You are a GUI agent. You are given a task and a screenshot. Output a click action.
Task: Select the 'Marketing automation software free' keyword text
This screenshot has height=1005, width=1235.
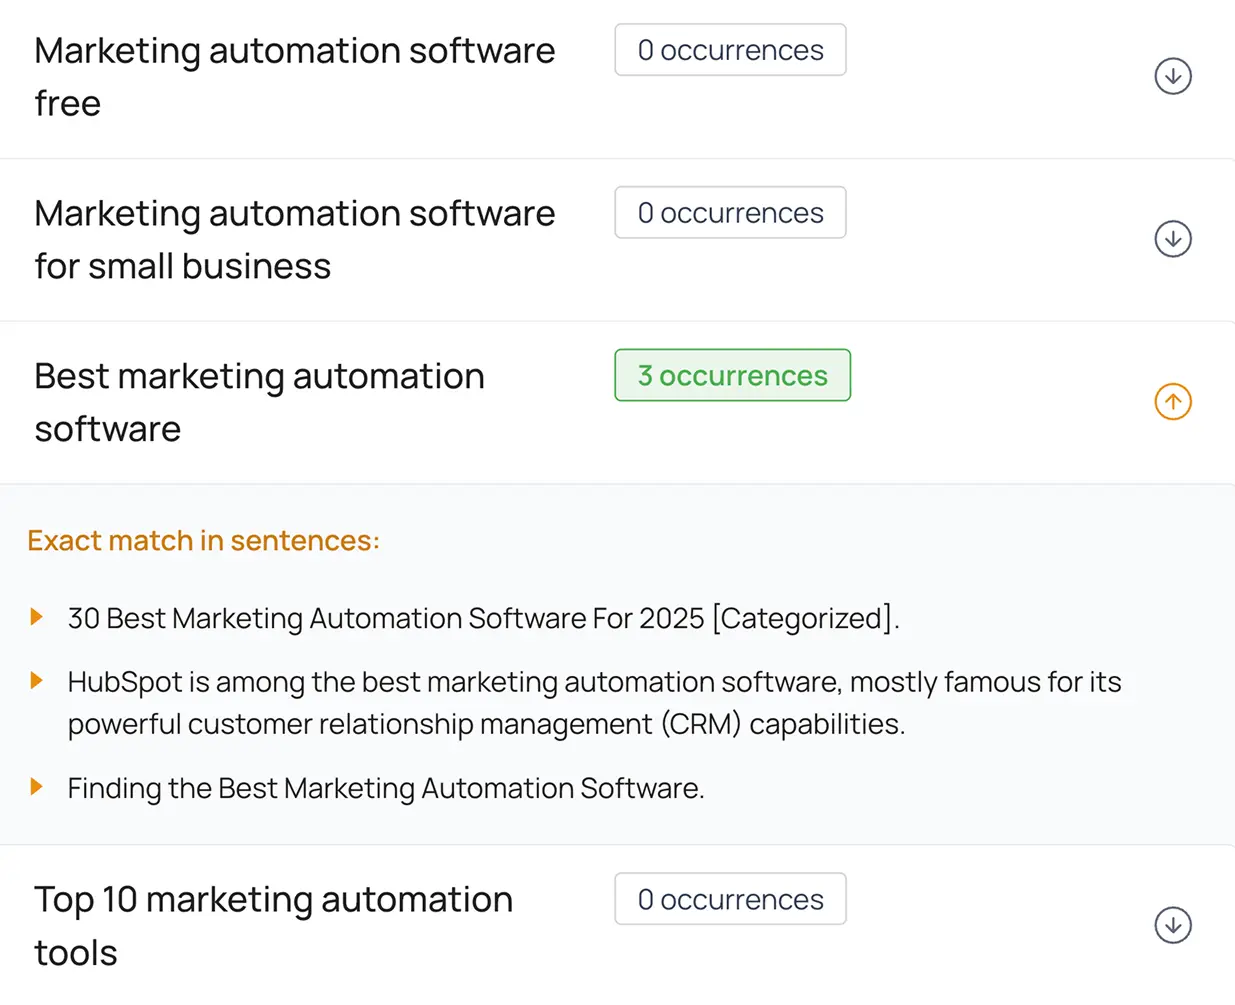tap(294, 76)
